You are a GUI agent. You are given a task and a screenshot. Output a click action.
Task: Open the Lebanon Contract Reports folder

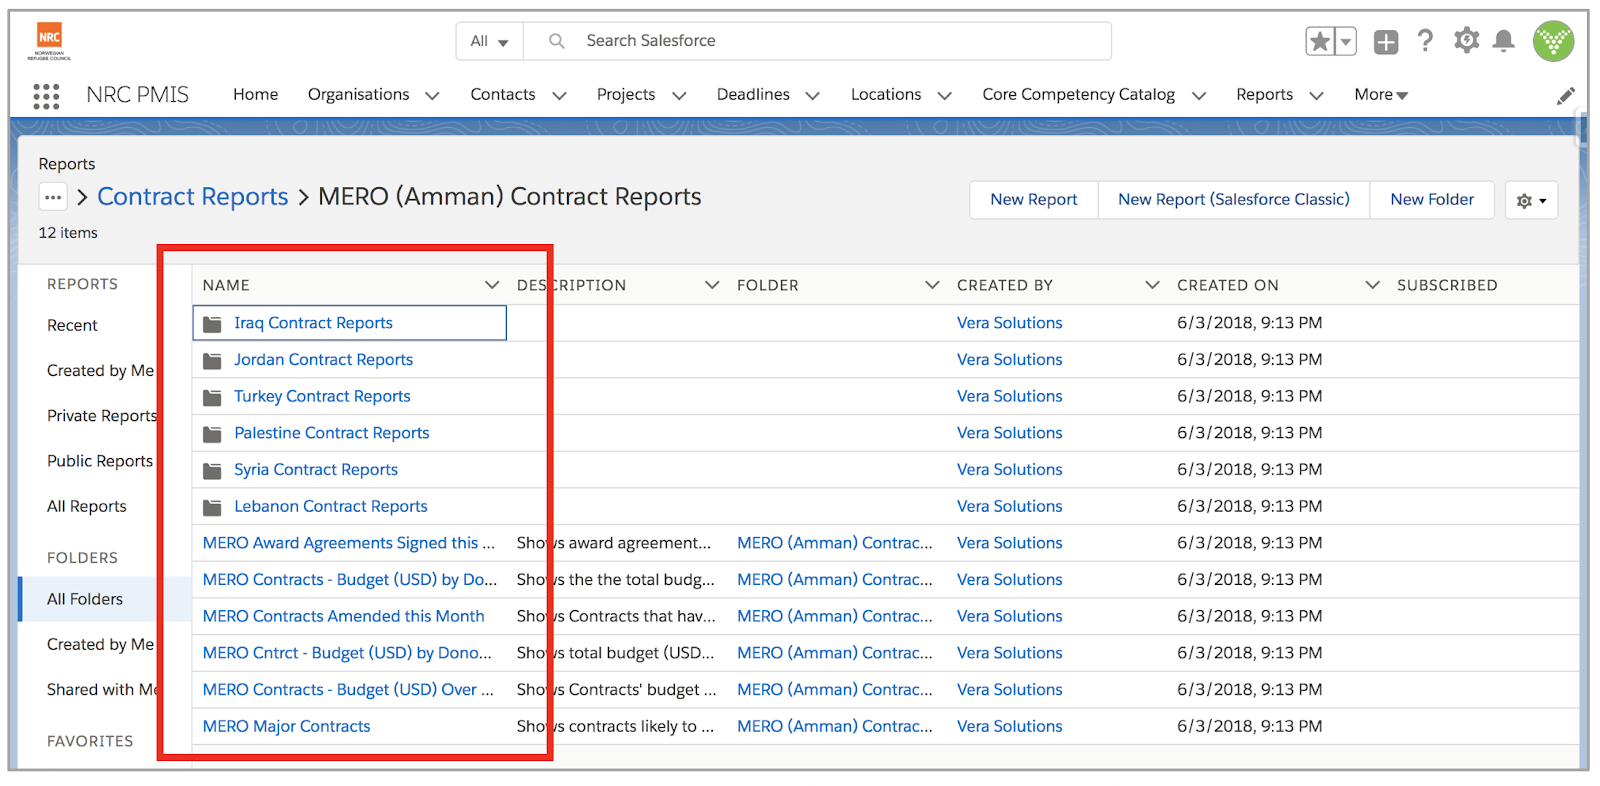coord(331,507)
